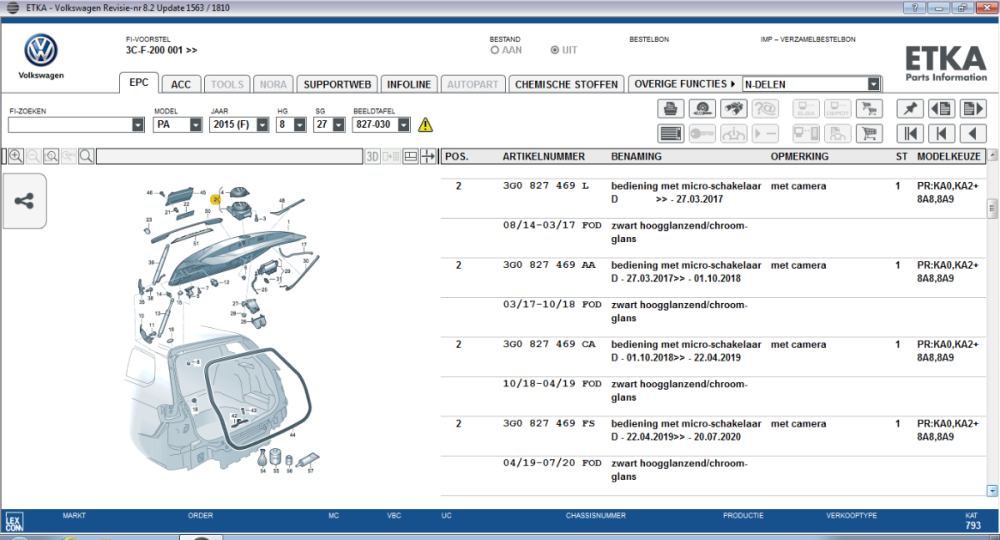Select the BESTAND AAN radio button
Screen dimensions: 1000x540
(x=495, y=50)
